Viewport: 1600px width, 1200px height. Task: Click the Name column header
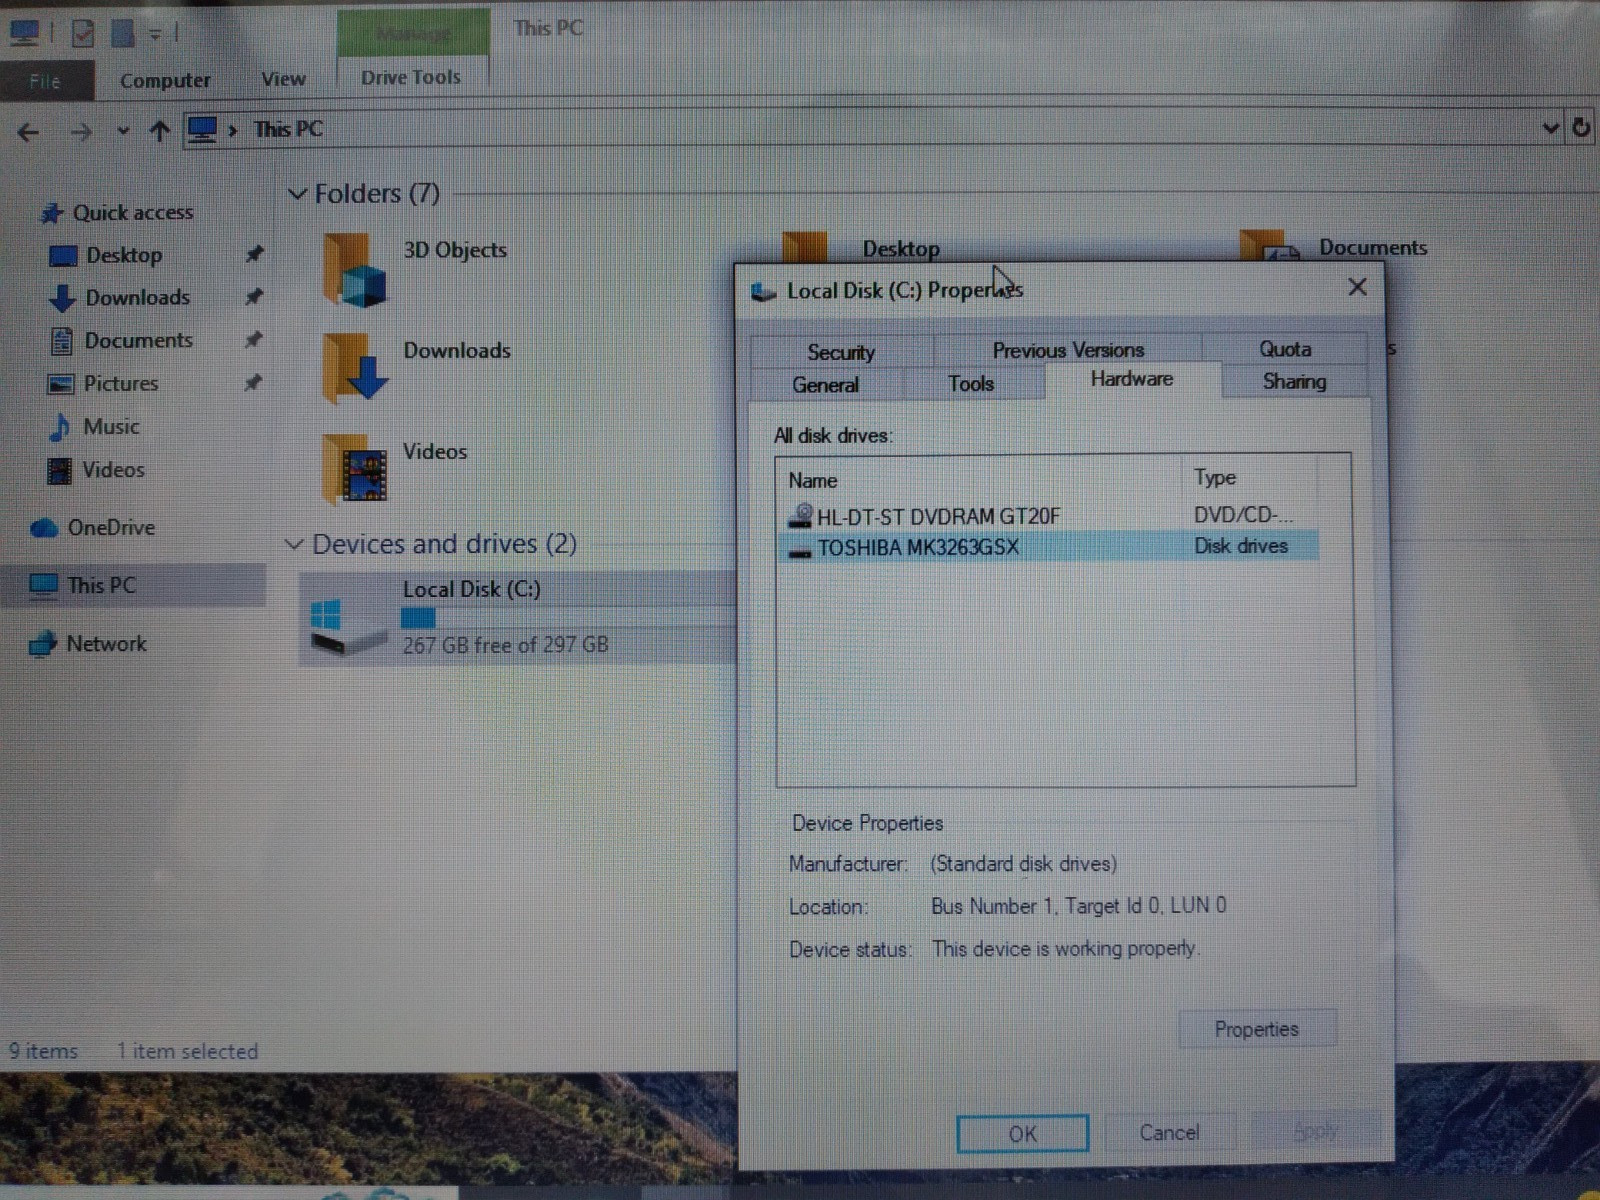click(981, 480)
